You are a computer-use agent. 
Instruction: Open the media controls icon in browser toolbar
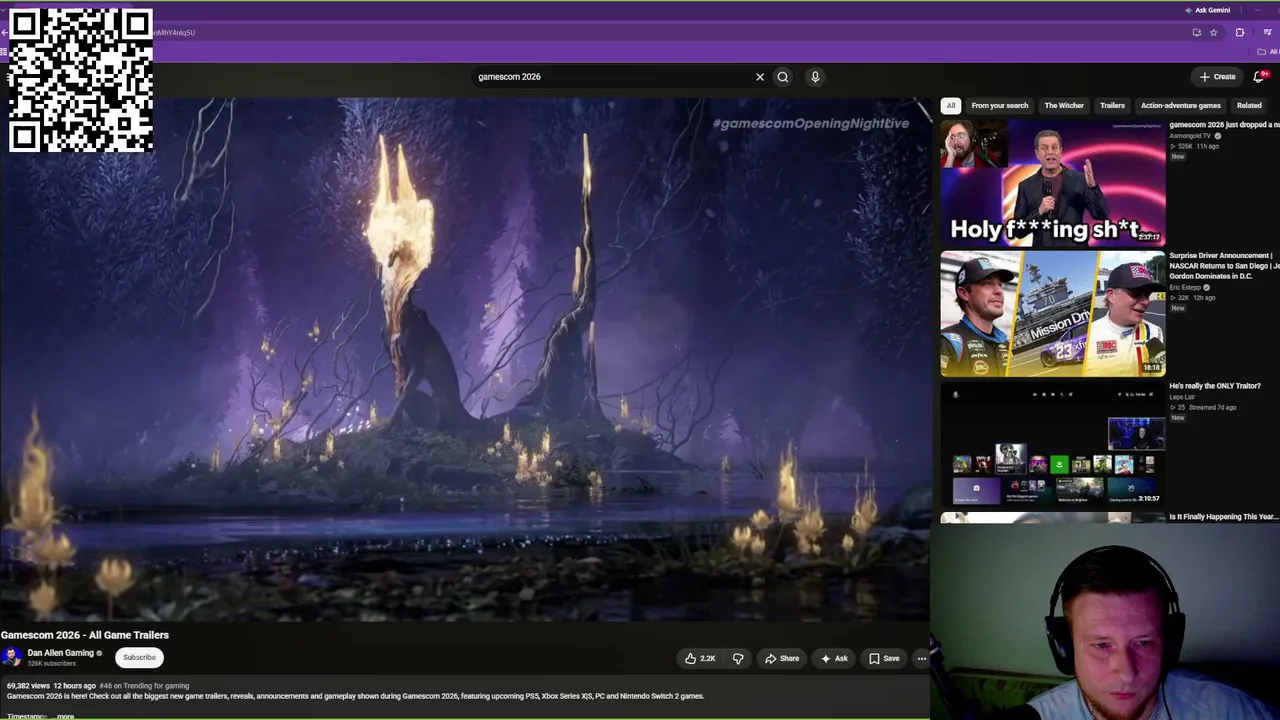coord(1267,32)
